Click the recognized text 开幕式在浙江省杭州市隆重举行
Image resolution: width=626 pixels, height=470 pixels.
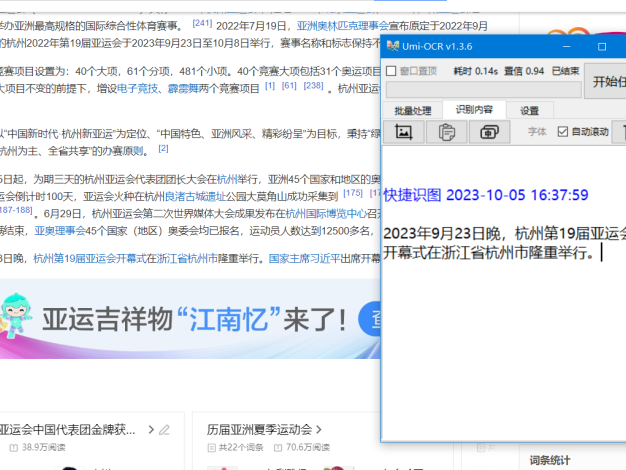click(489, 252)
